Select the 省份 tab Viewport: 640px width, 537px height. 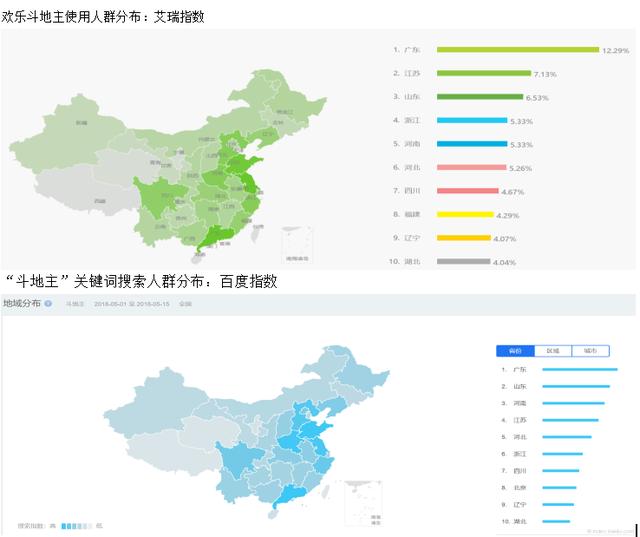[x=515, y=351]
